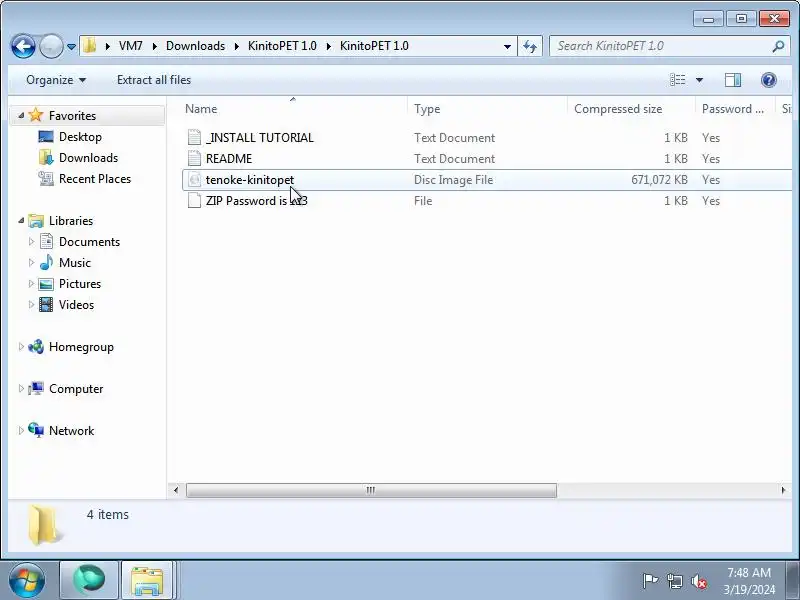The image size is (800, 600).
Task: Select Downloads in the address breadcrumb
Action: (x=195, y=46)
